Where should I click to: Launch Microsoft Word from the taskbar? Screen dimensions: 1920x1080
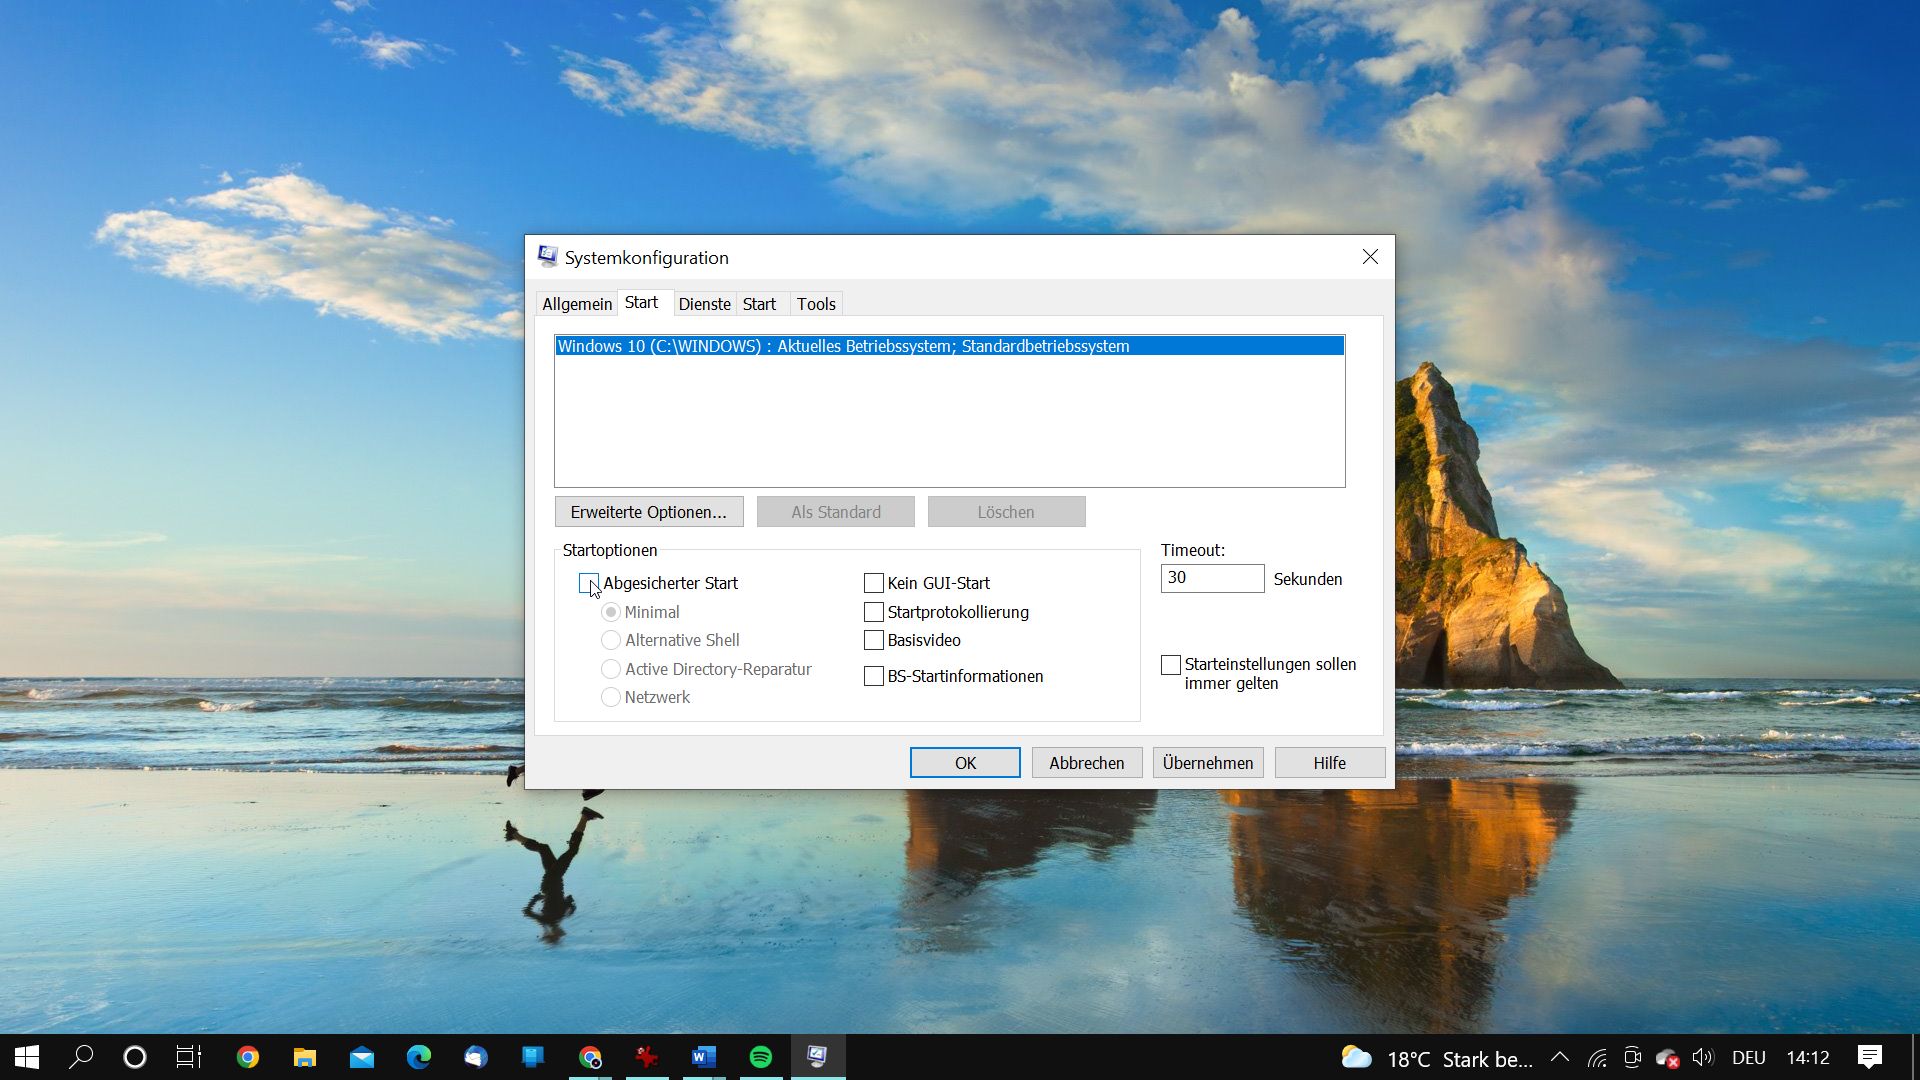tap(704, 1057)
